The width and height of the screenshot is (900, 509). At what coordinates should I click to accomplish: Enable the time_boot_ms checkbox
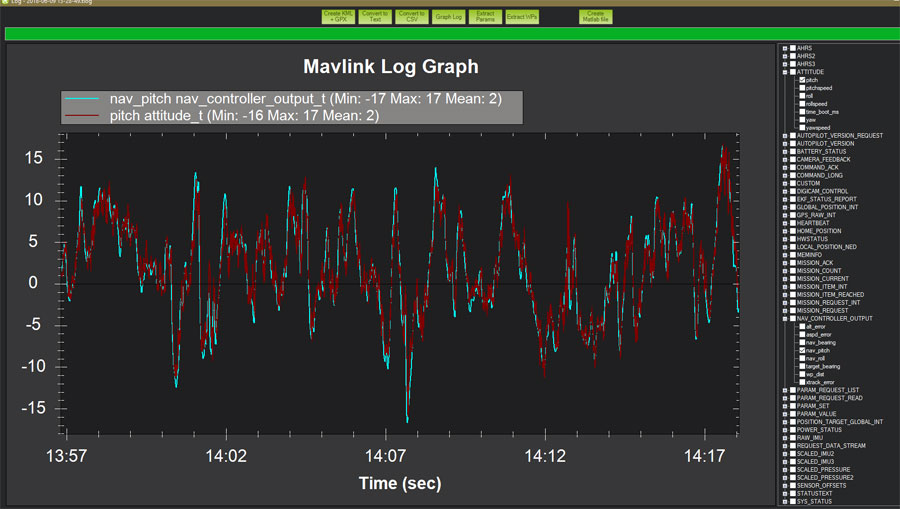point(802,112)
